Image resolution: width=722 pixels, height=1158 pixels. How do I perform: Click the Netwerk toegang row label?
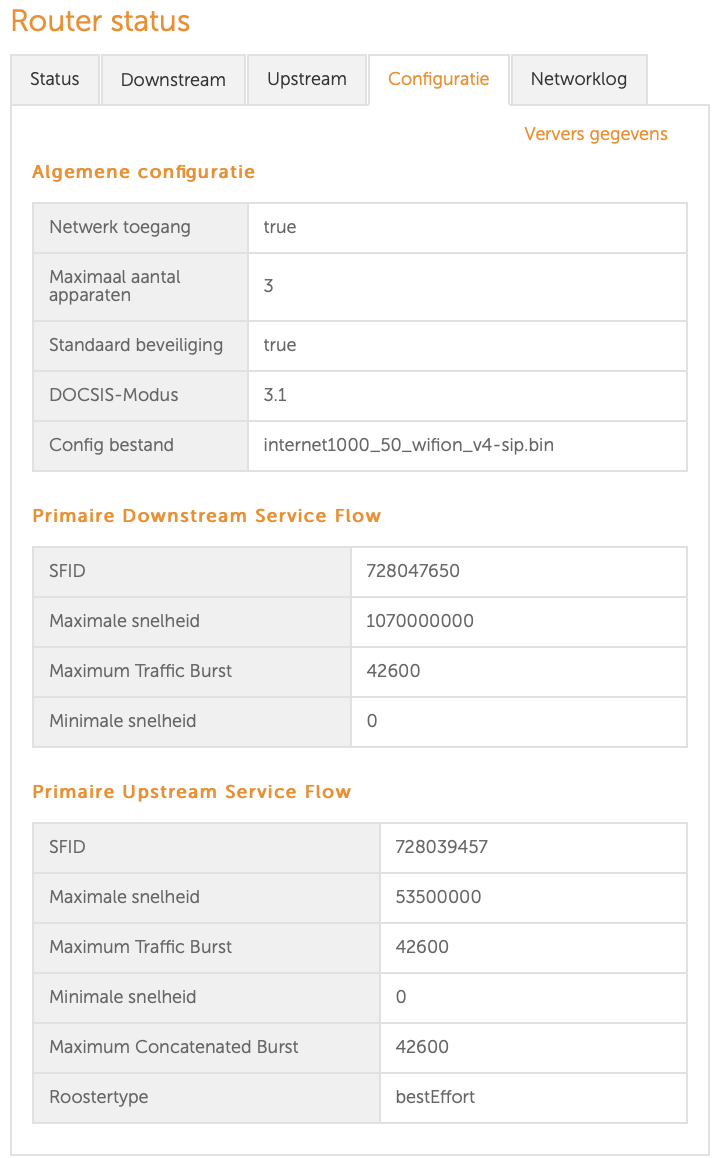pos(120,227)
